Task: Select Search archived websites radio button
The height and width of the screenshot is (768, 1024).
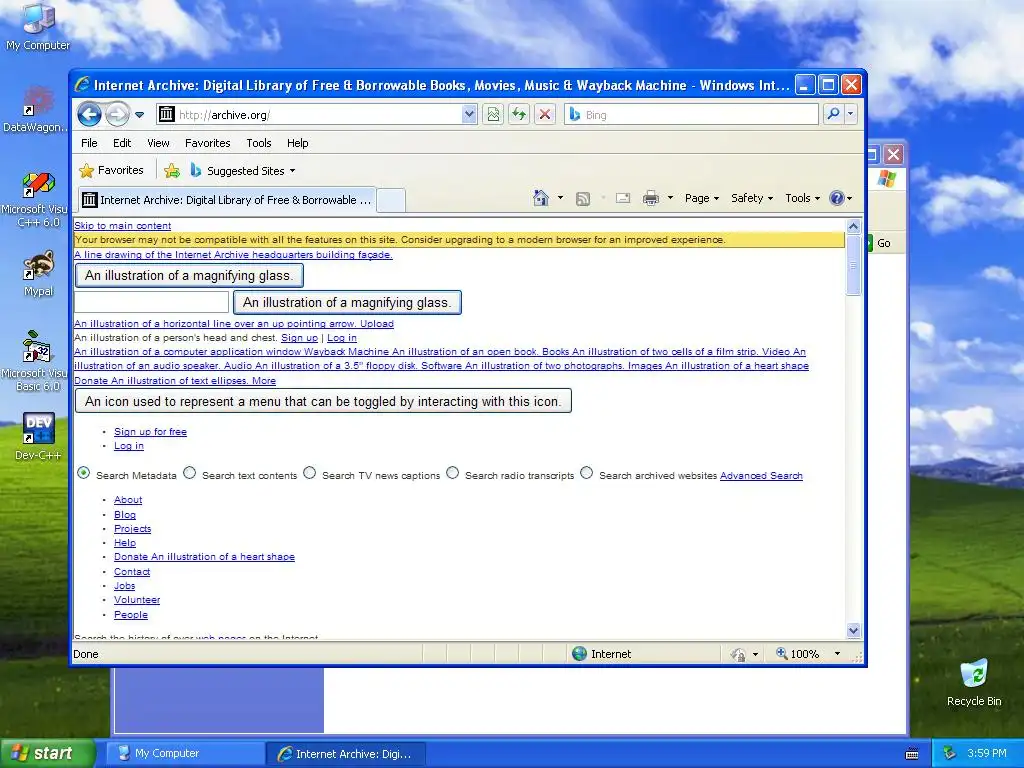Action: (586, 473)
